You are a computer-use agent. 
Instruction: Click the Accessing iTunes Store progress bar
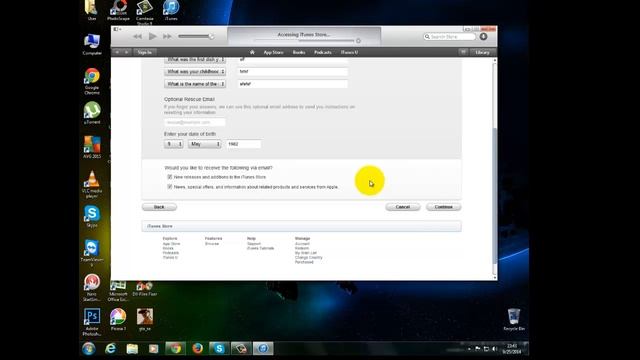304,40
